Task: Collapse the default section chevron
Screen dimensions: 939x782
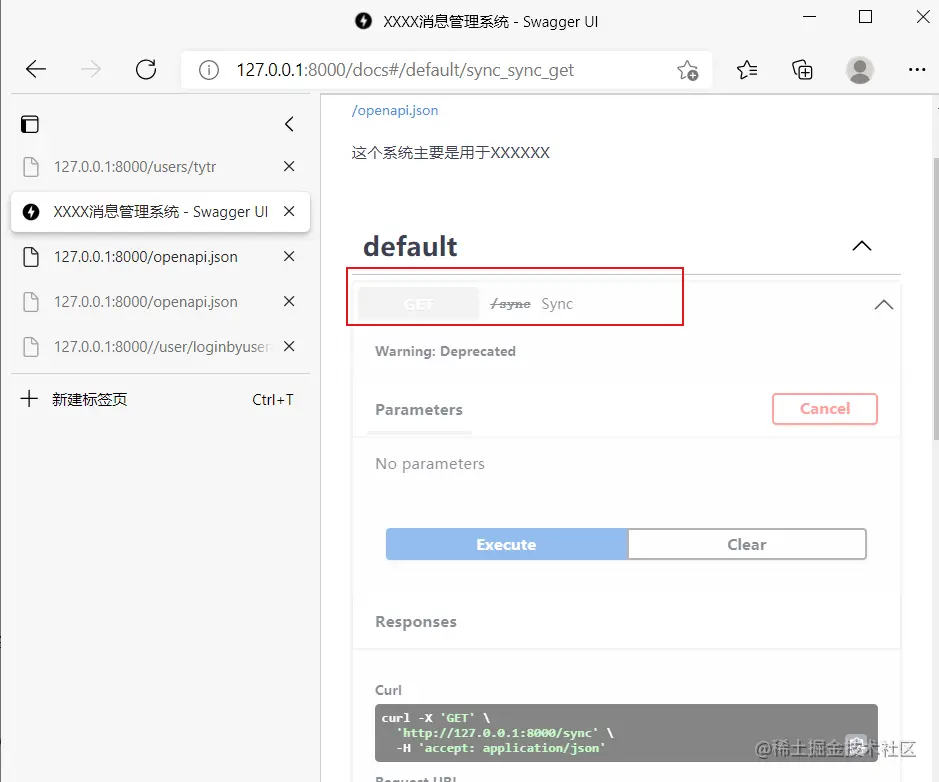Action: coord(862,246)
